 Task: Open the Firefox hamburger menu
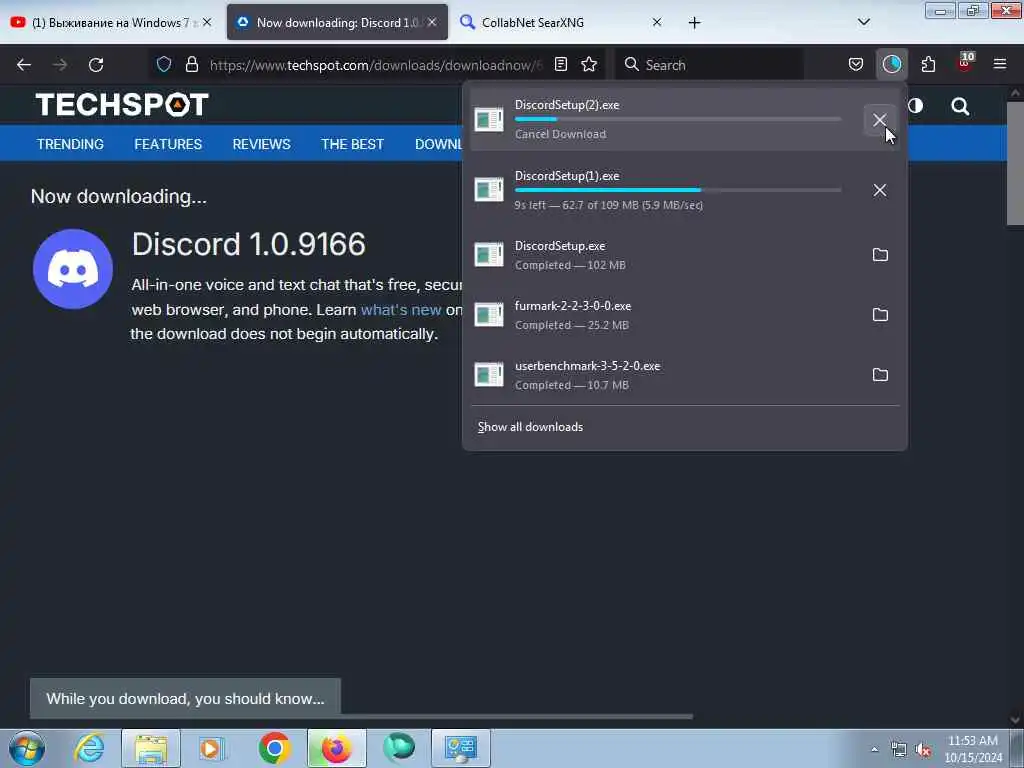click(x=1000, y=64)
